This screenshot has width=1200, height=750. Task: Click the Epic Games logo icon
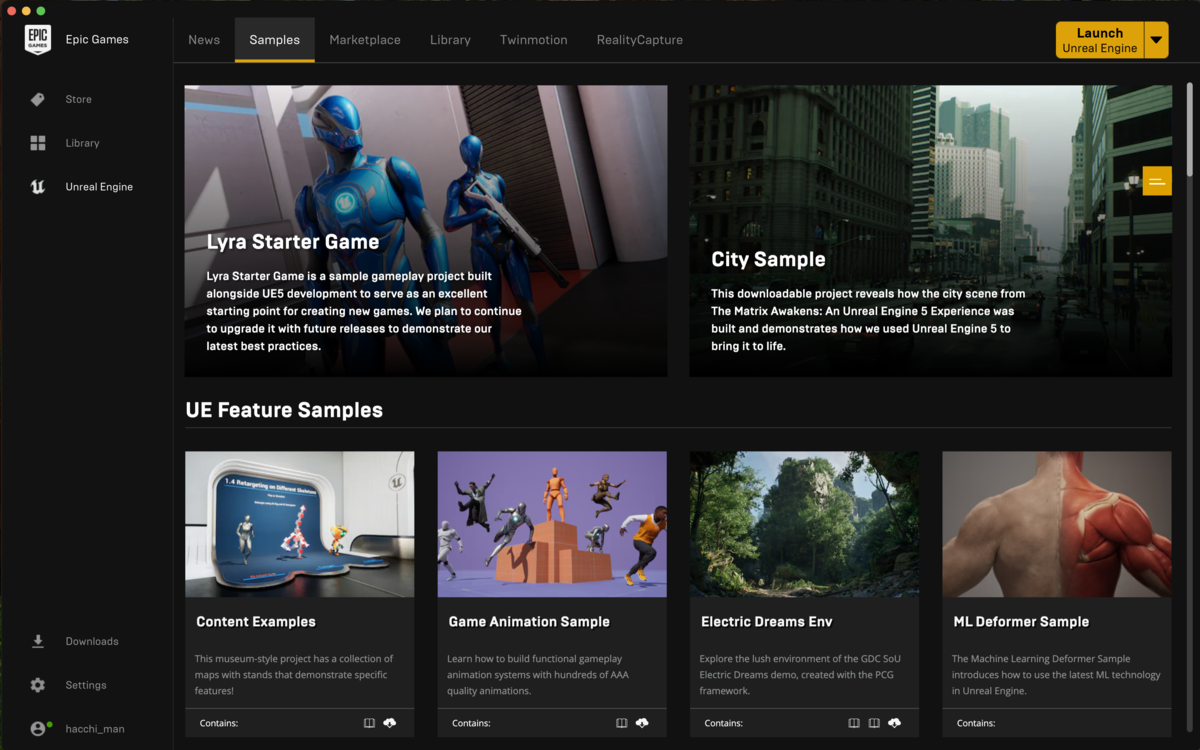(x=38, y=39)
